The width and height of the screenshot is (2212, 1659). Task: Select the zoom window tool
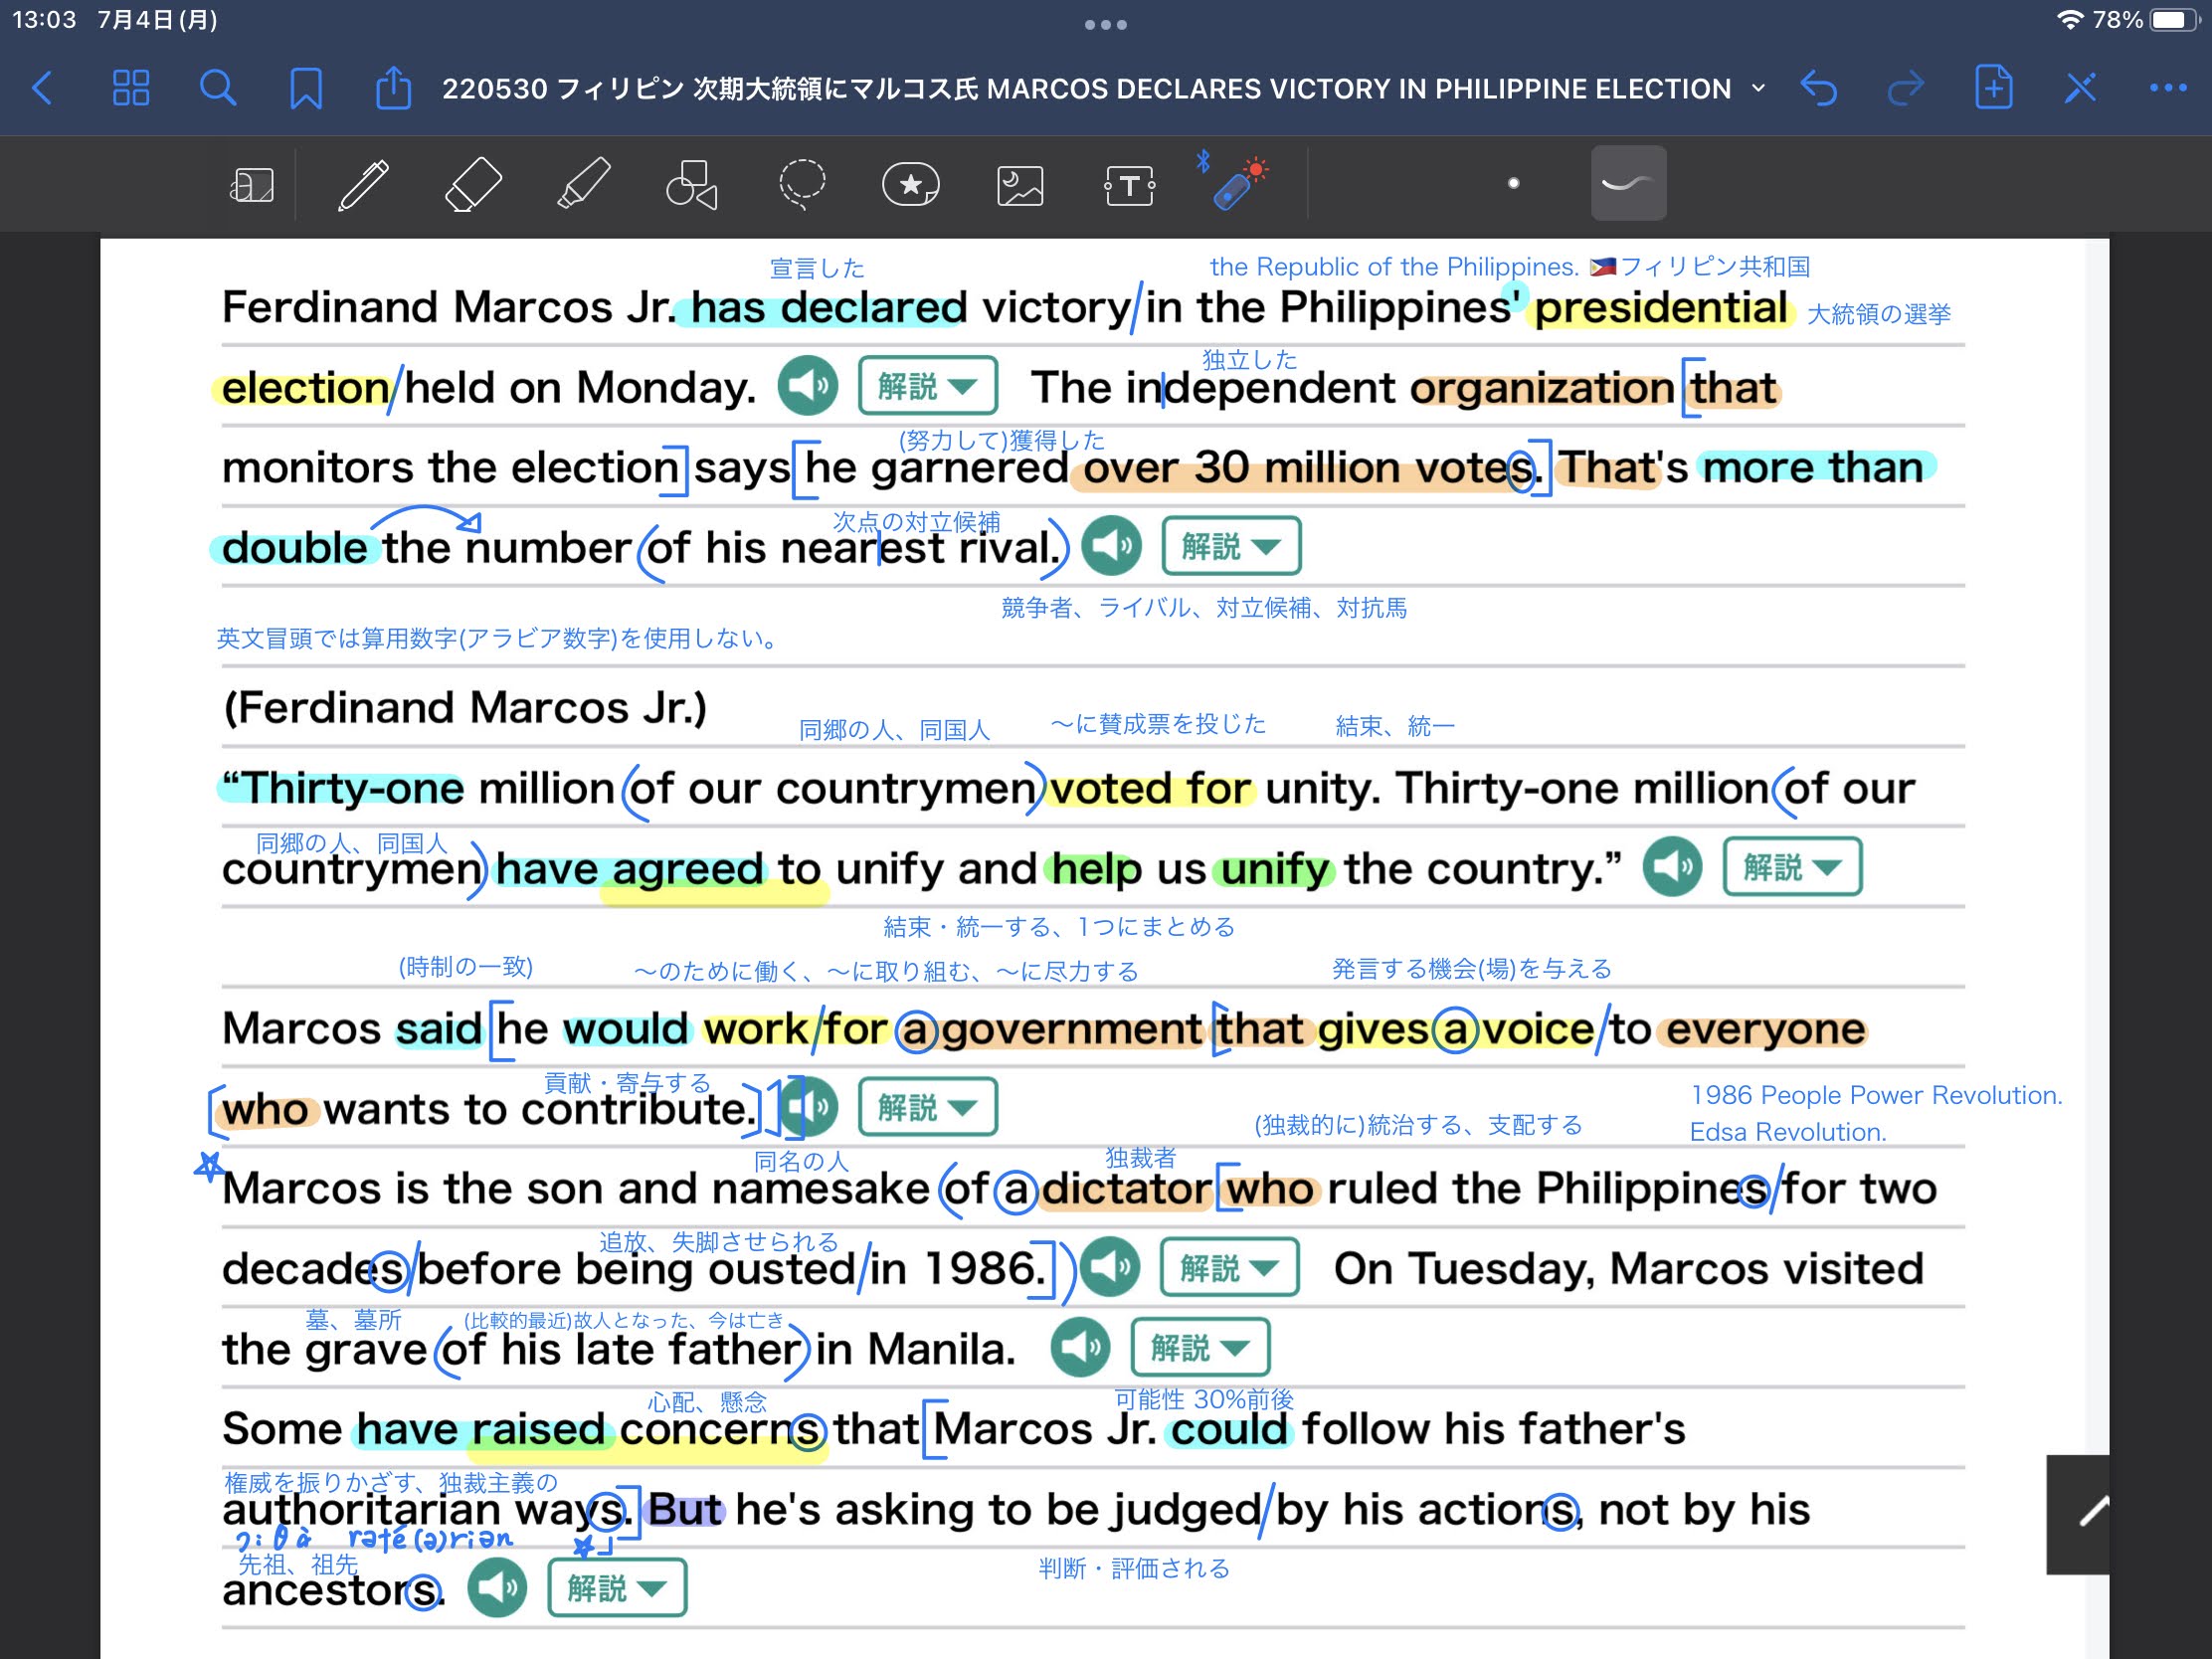coord(252,185)
